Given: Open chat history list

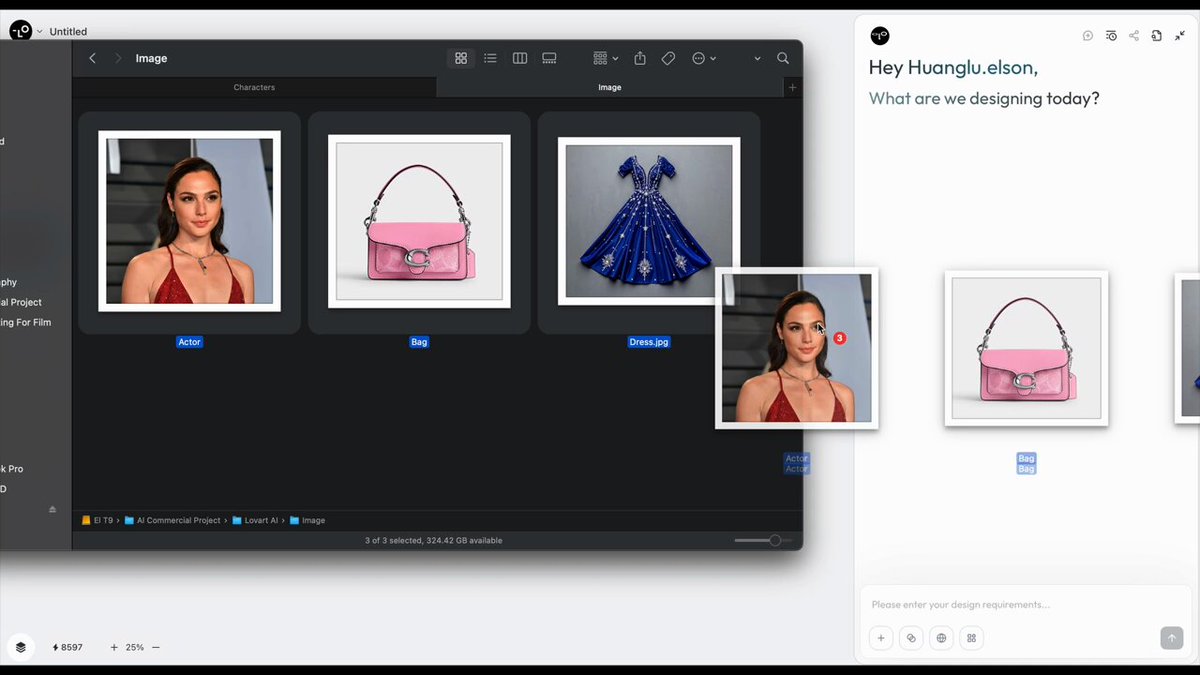Looking at the screenshot, I should tap(1111, 36).
